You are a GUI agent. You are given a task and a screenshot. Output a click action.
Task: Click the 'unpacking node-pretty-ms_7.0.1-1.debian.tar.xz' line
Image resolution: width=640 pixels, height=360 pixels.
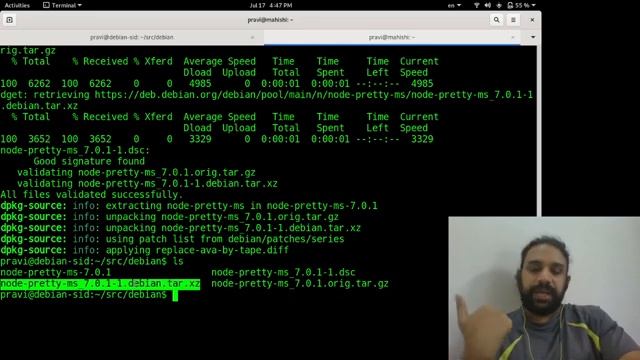click(x=180, y=228)
